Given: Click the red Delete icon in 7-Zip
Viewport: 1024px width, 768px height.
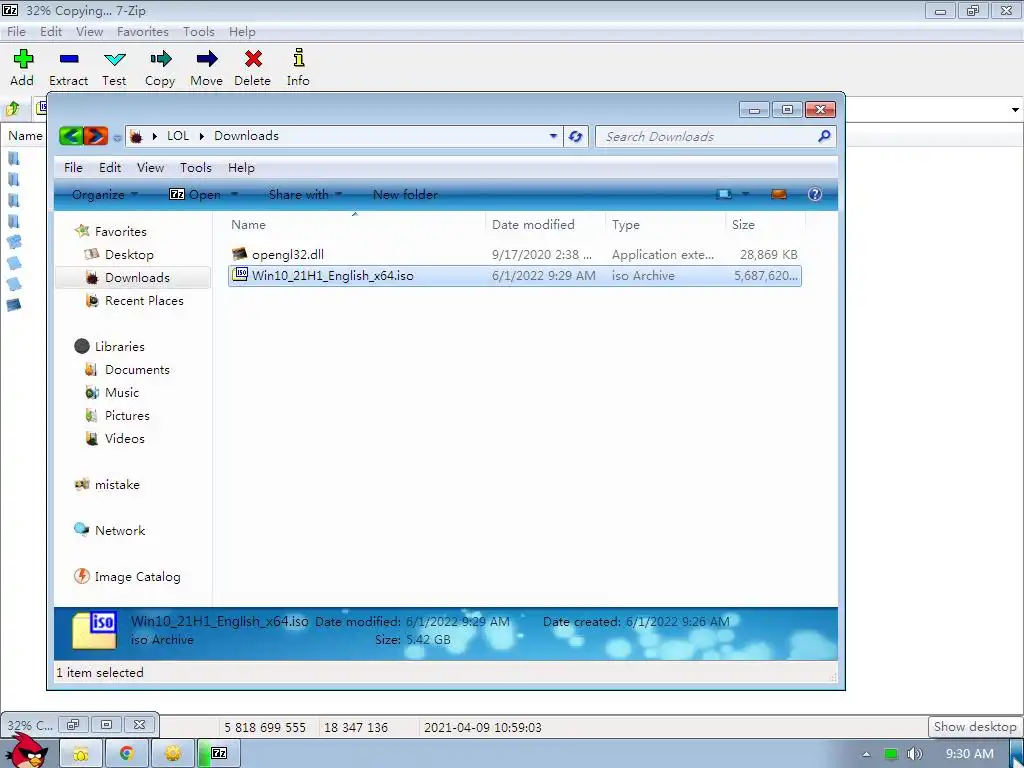Looking at the screenshot, I should (253, 59).
